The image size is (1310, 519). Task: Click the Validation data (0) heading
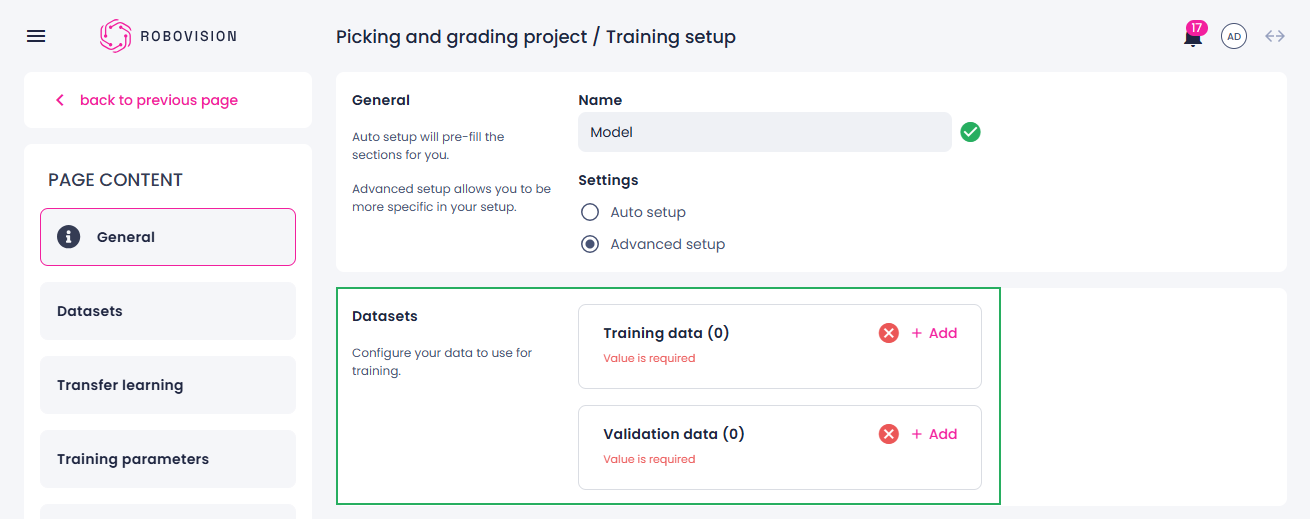pyautogui.click(x=674, y=434)
